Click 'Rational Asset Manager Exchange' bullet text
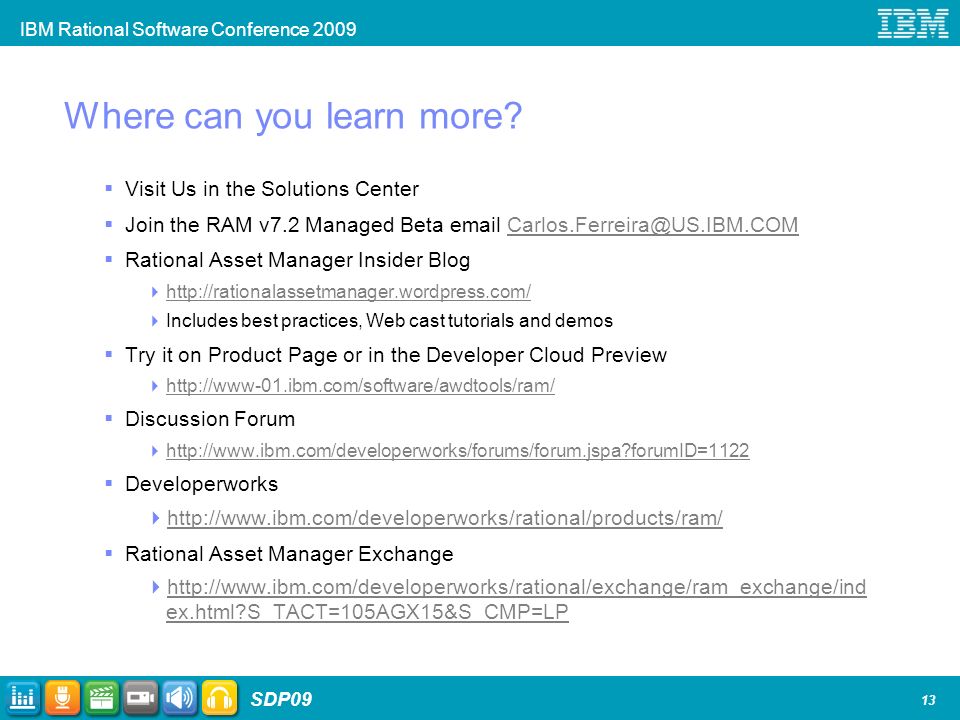This screenshot has height=720, width=960. [x=289, y=554]
